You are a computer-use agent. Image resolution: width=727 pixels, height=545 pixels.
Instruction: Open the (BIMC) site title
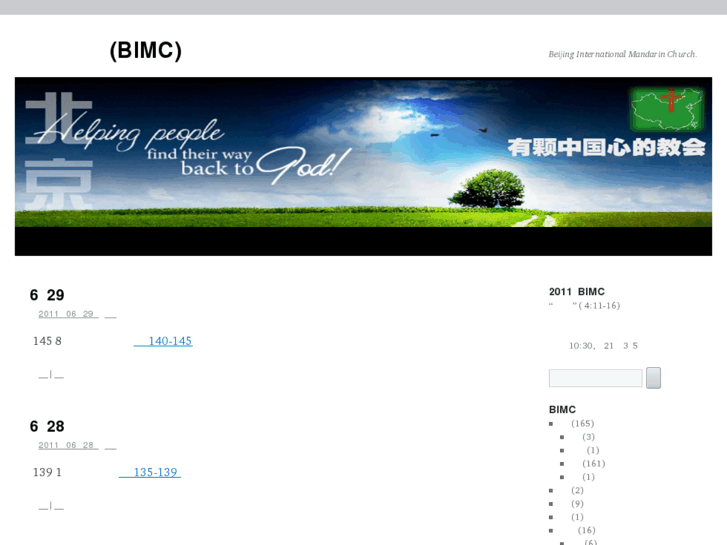click(145, 50)
